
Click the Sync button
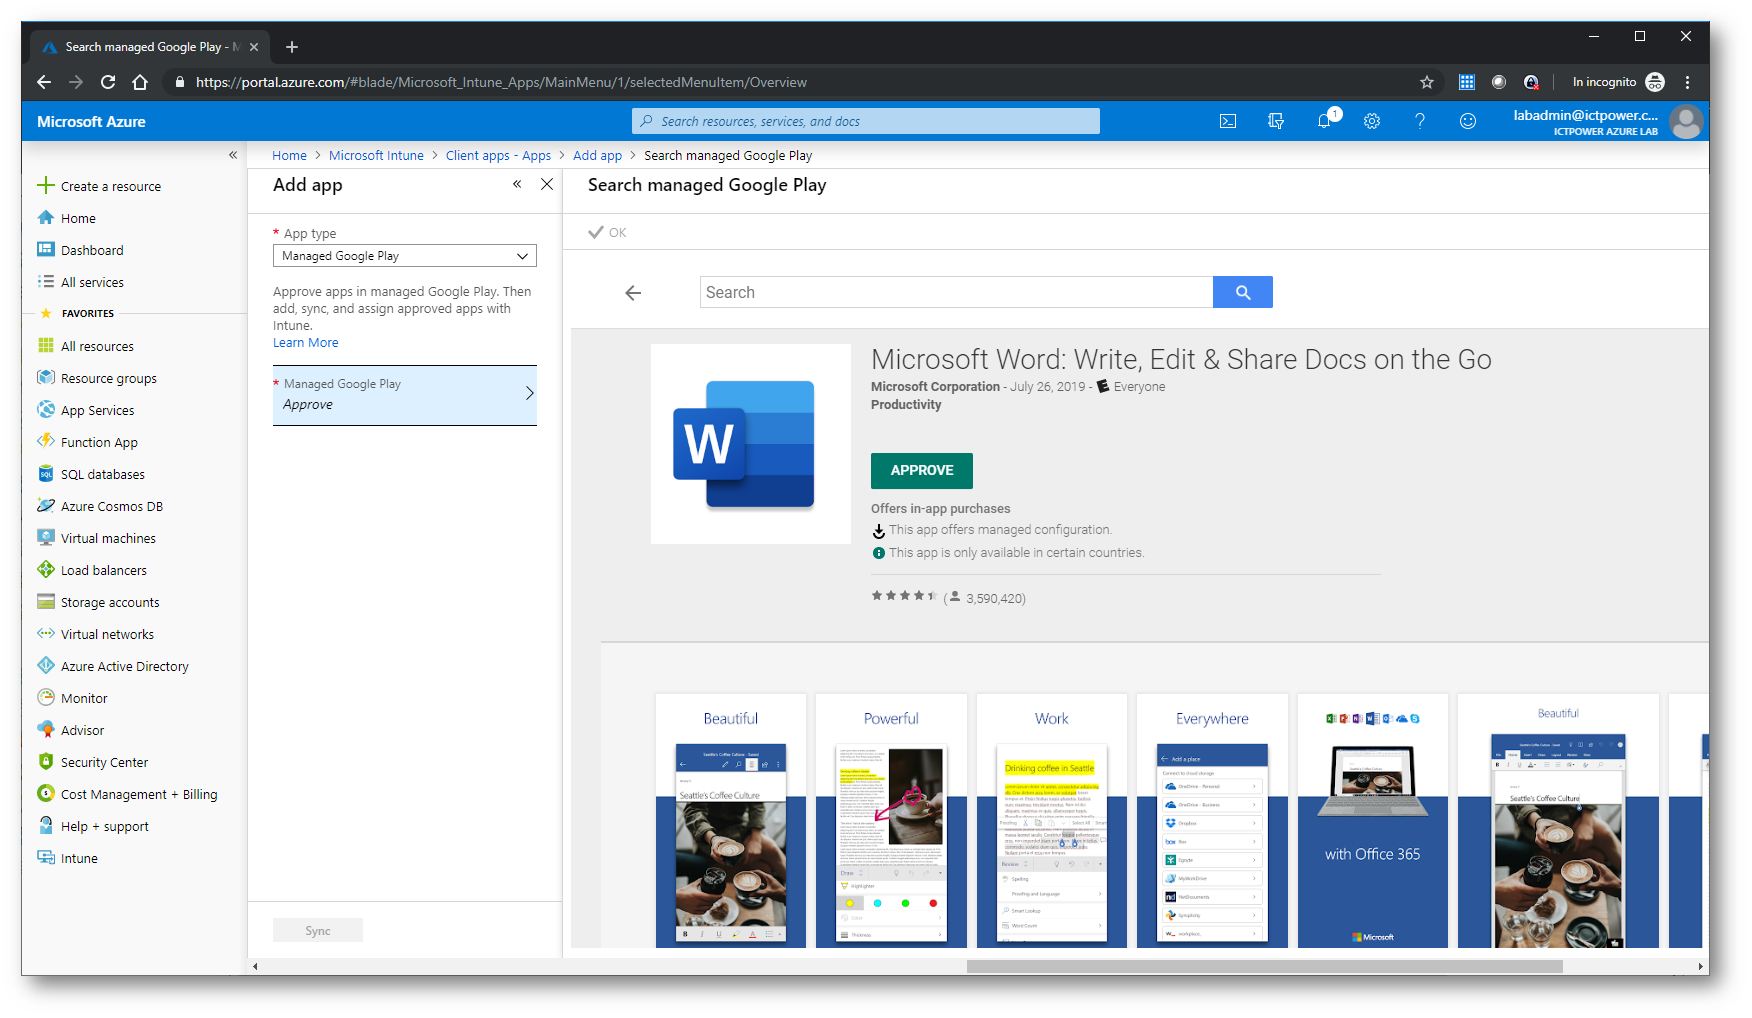pos(318,931)
